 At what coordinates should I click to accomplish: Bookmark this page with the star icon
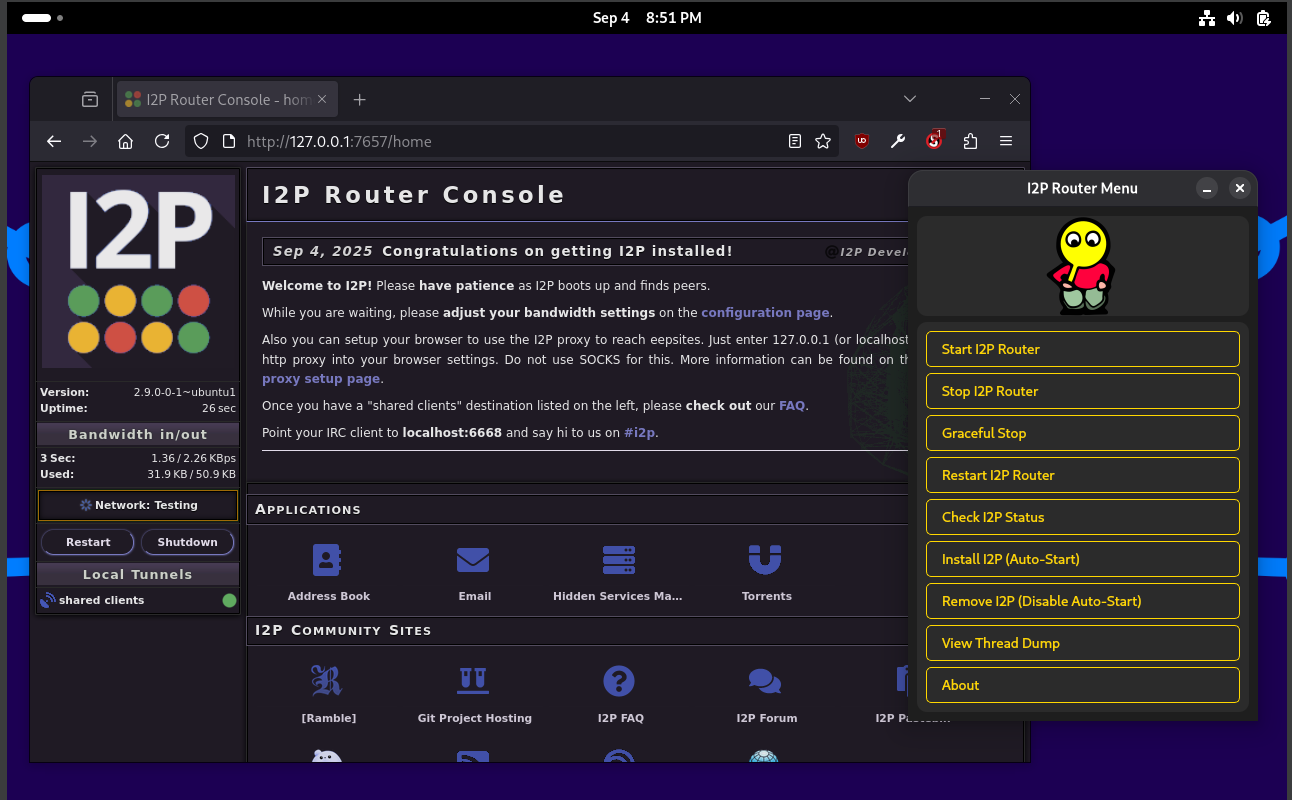click(823, 141)
